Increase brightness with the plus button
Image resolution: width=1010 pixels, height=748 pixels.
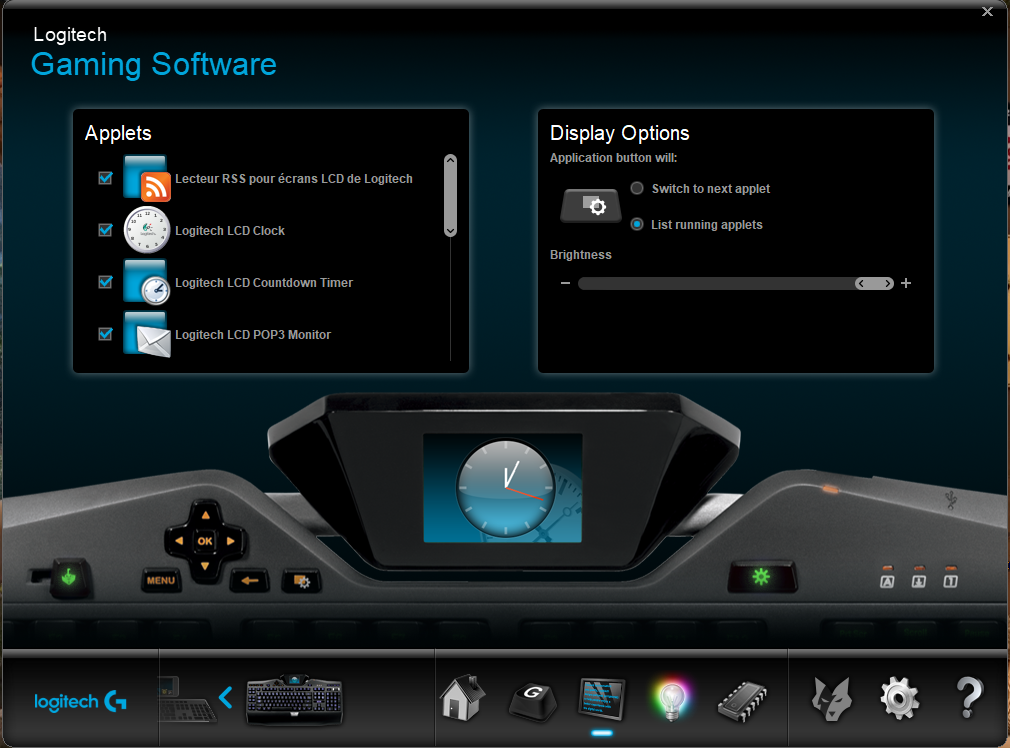click(x=906, y=283)
